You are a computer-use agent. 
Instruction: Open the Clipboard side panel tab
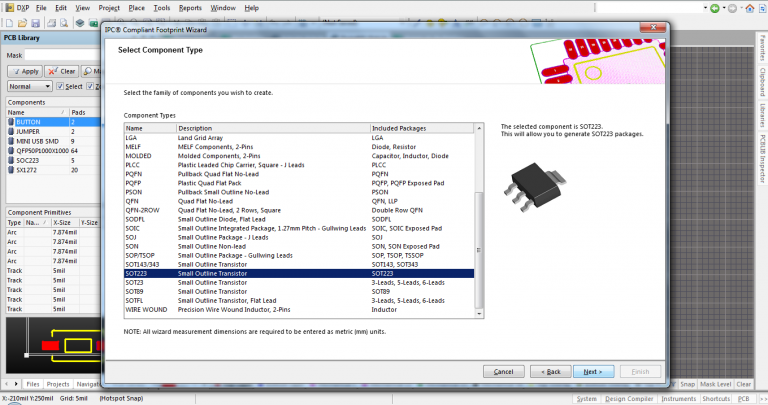coord(762,81)
